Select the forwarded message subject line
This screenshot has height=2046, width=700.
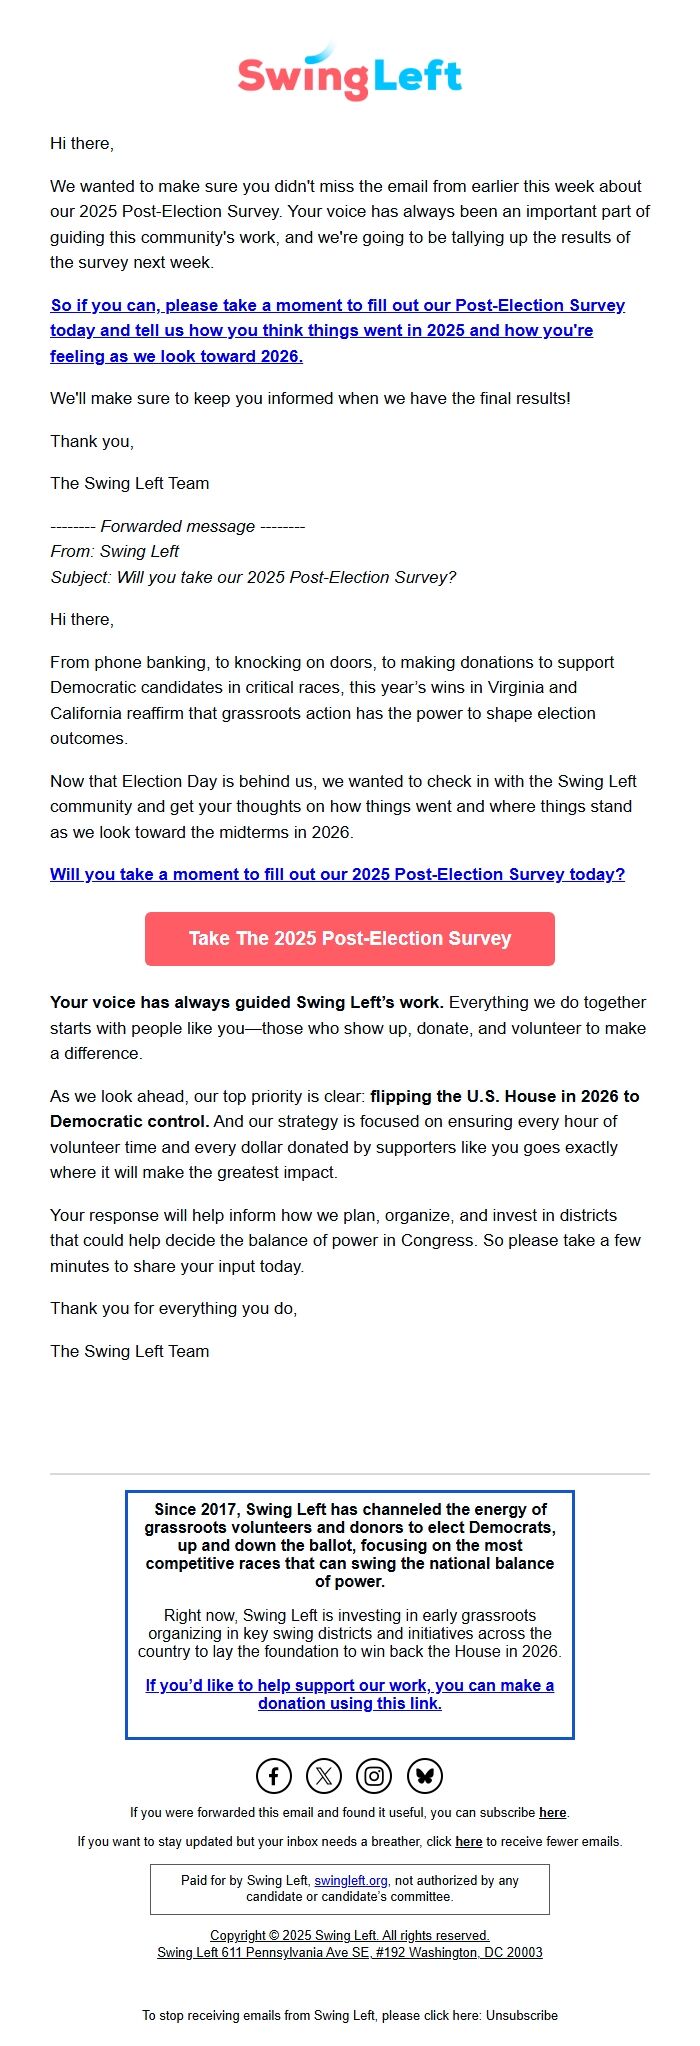pyautogui.click(x=254, y=576)
